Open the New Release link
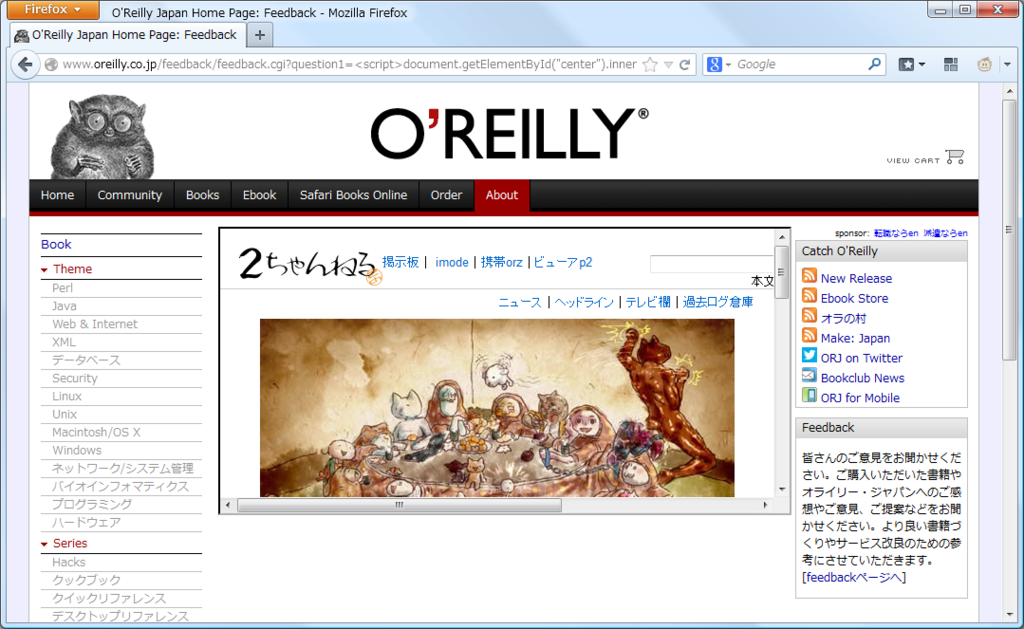Screen dimensions: 1024x629 pos(856,278)
